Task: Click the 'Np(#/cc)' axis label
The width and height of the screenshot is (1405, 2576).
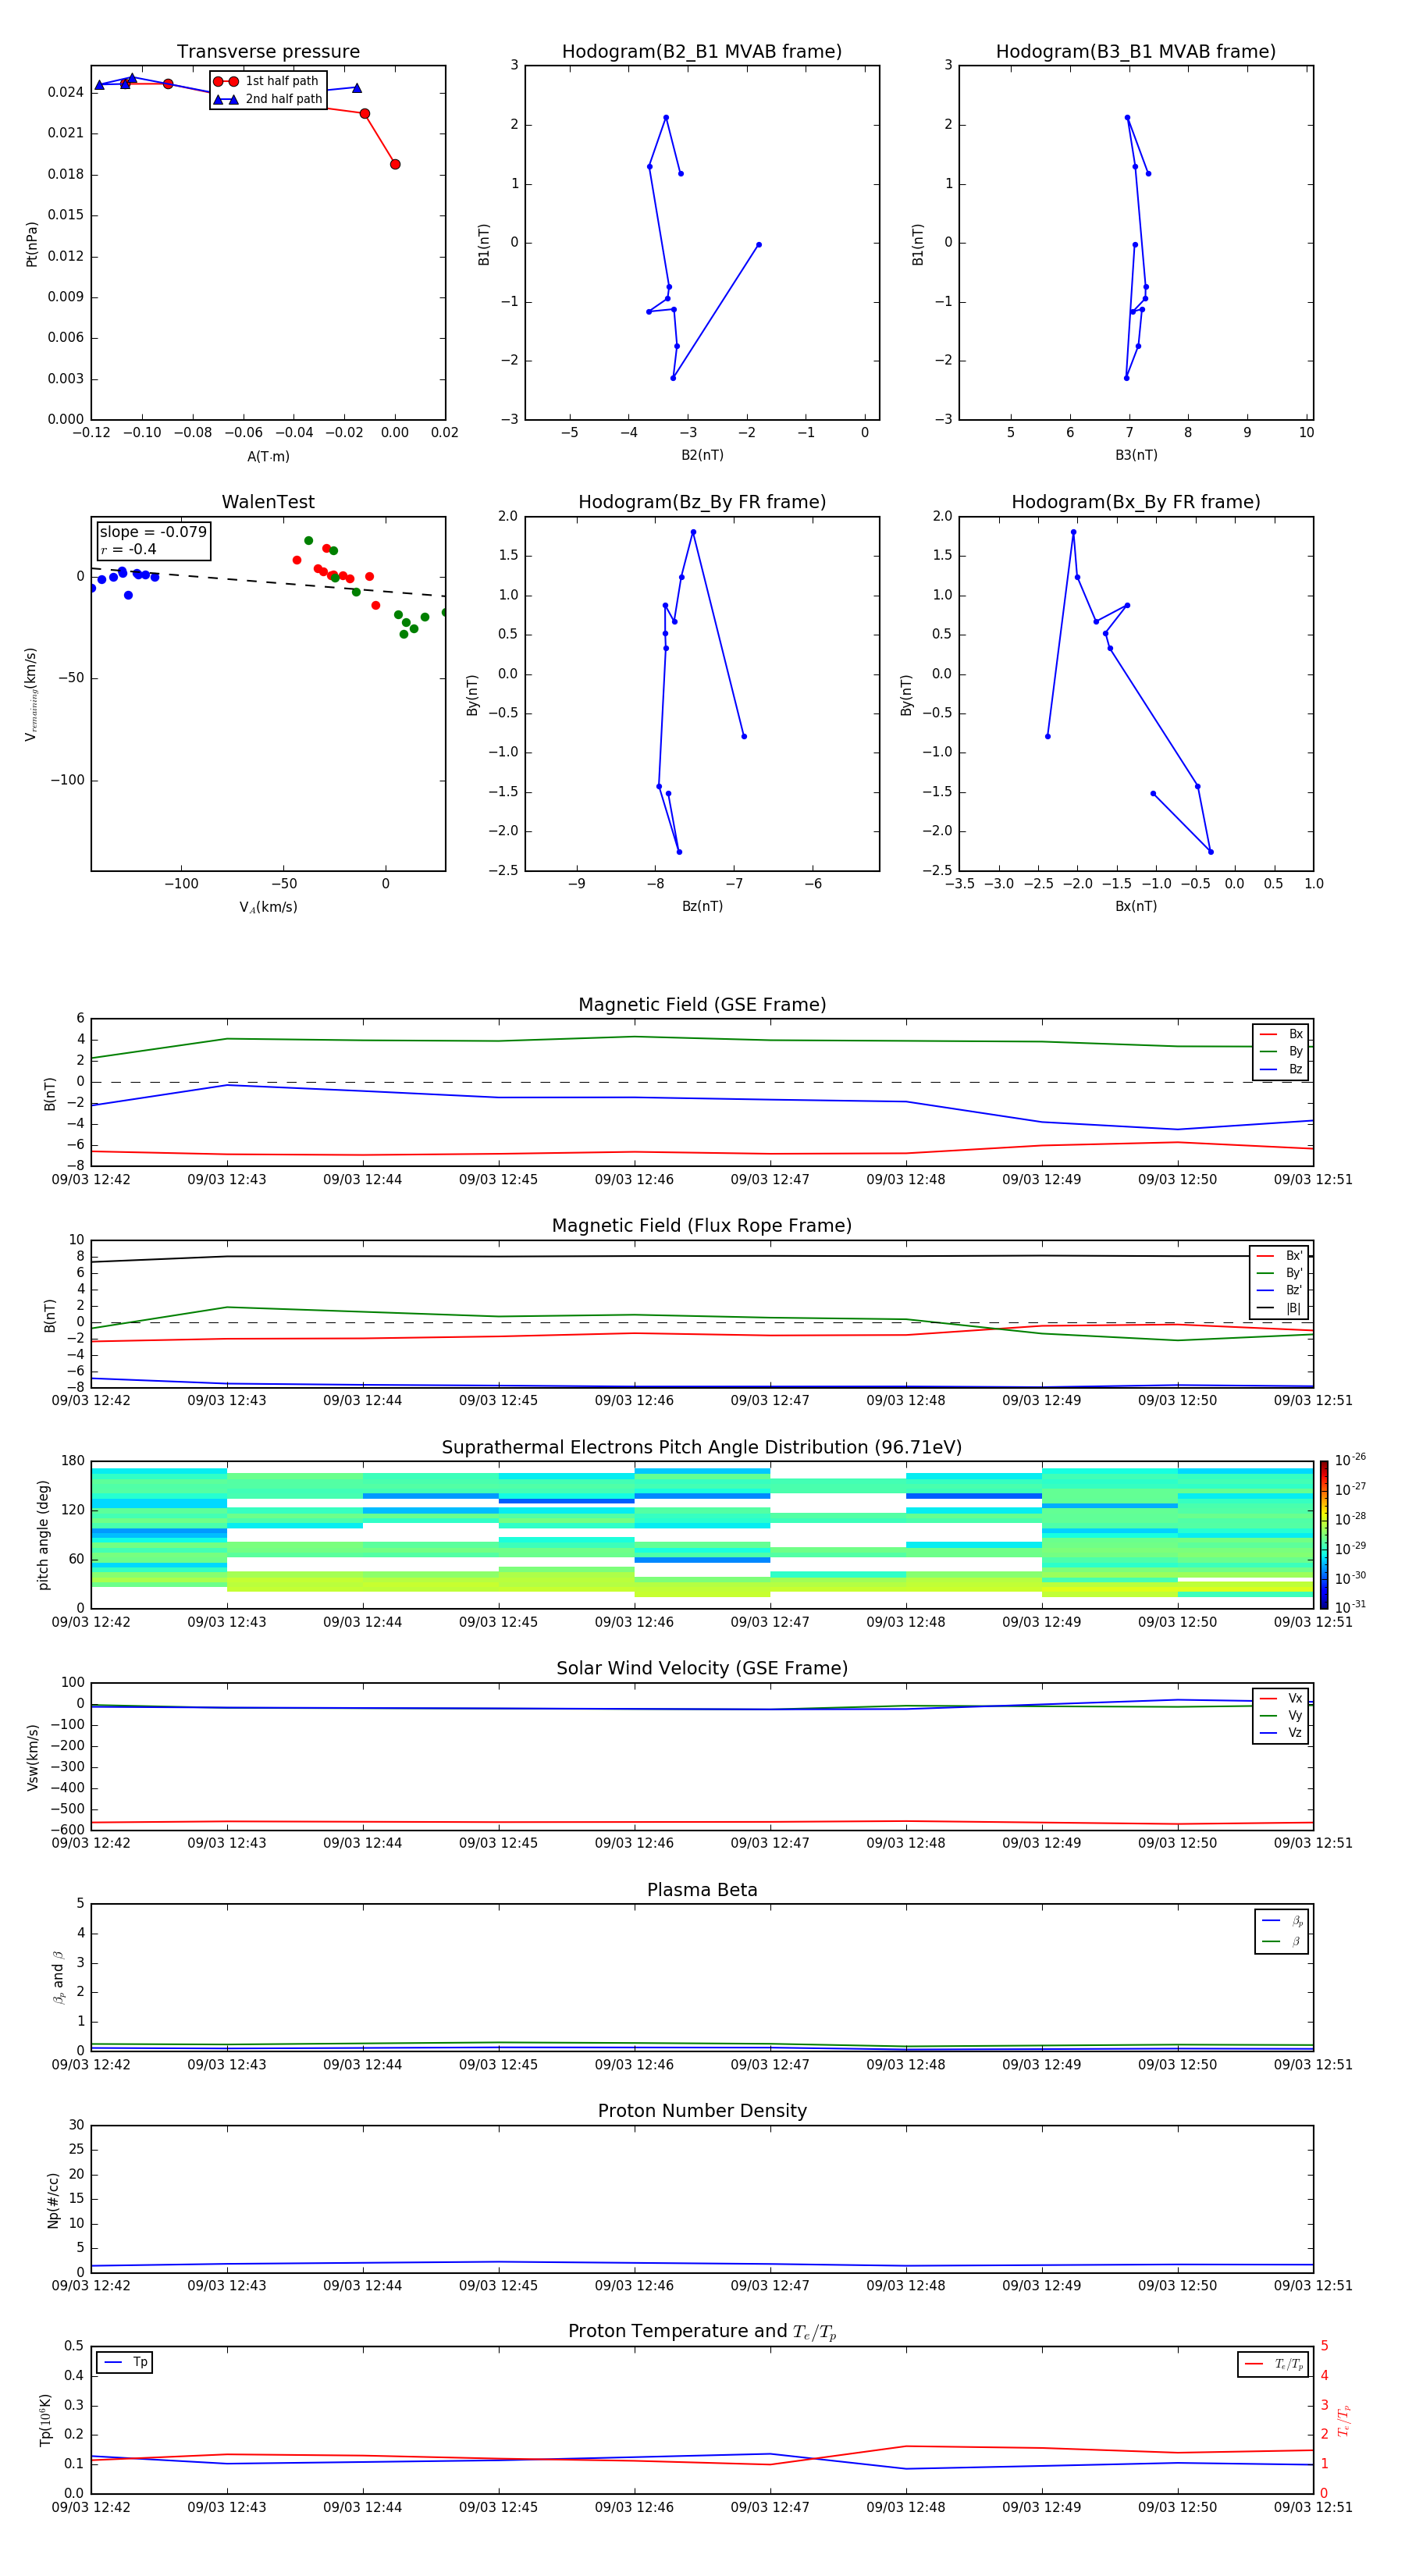Action: coord(54,2200)
